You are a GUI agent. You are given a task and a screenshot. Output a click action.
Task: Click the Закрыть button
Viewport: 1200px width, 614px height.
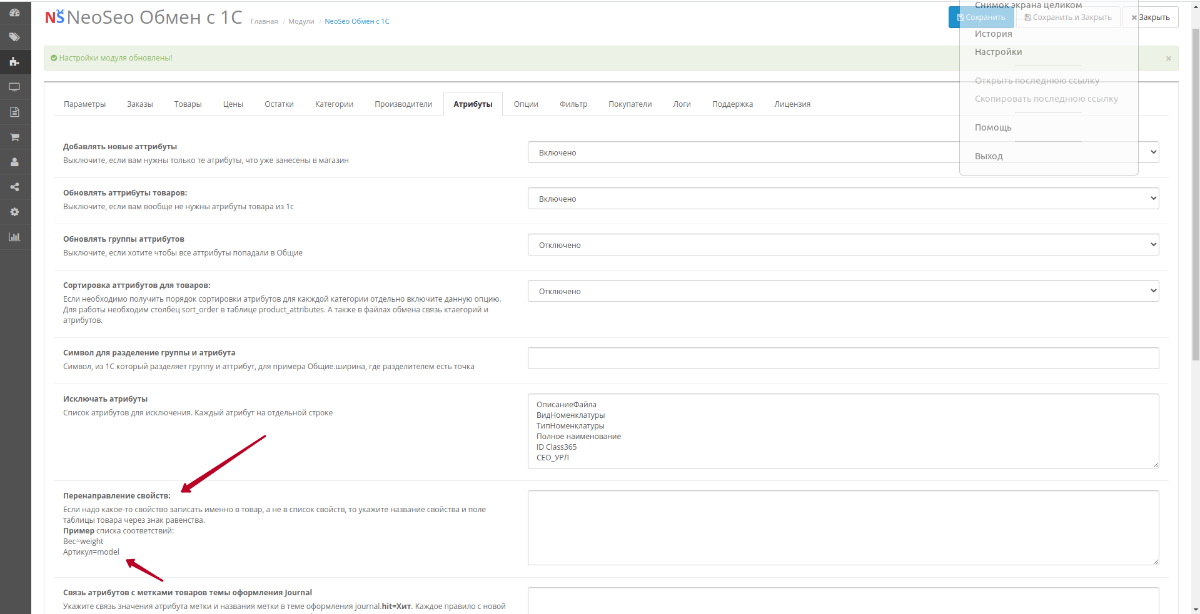click(1150, 17)
